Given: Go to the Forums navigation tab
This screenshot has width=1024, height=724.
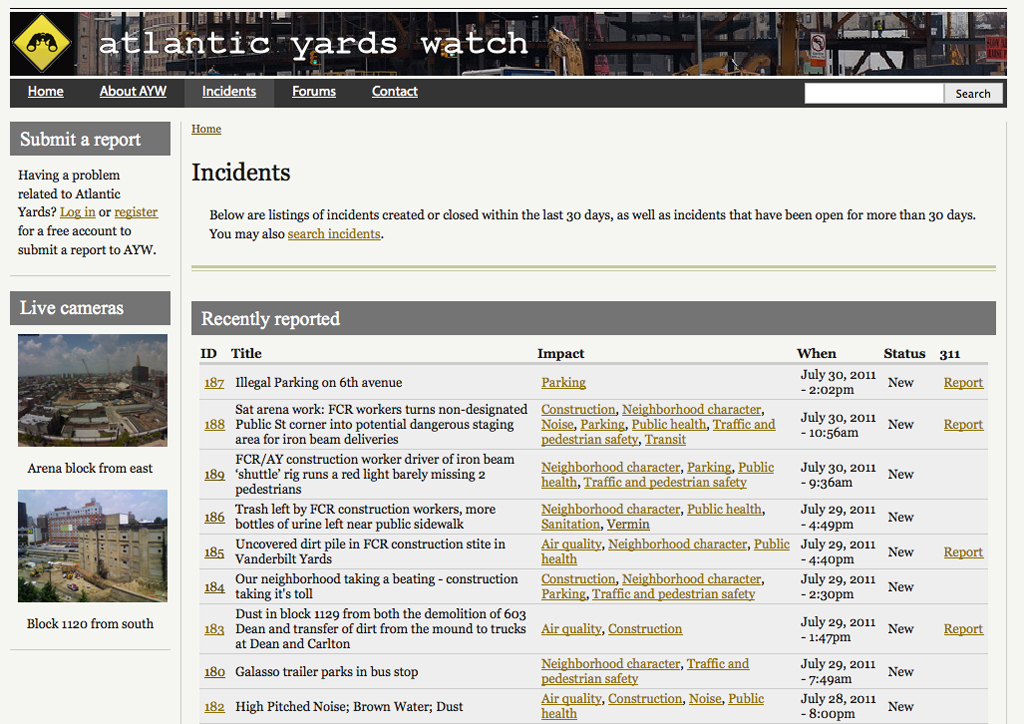Looking at the screenshot, I should 313,91.
